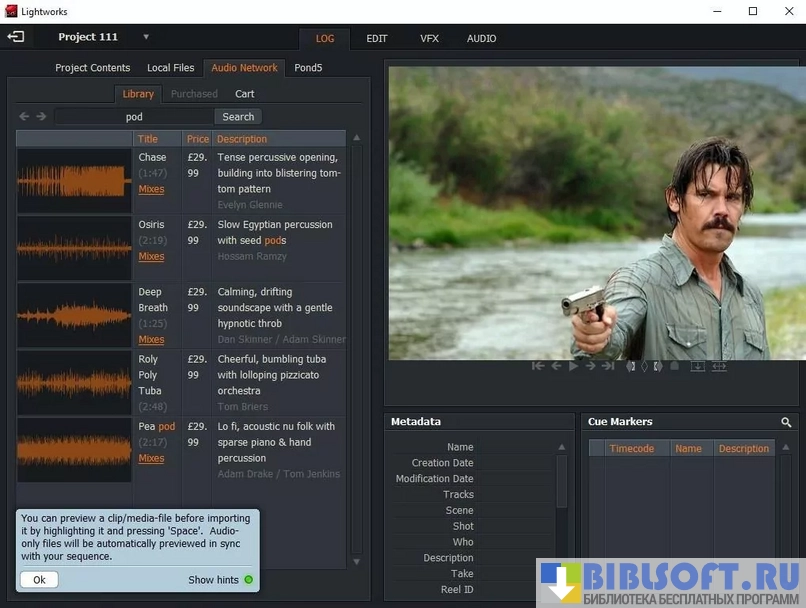Open the Cue Markers search magnifier
Image resolution: width=806 pixels, height=608 pixels.
(786, 423)
